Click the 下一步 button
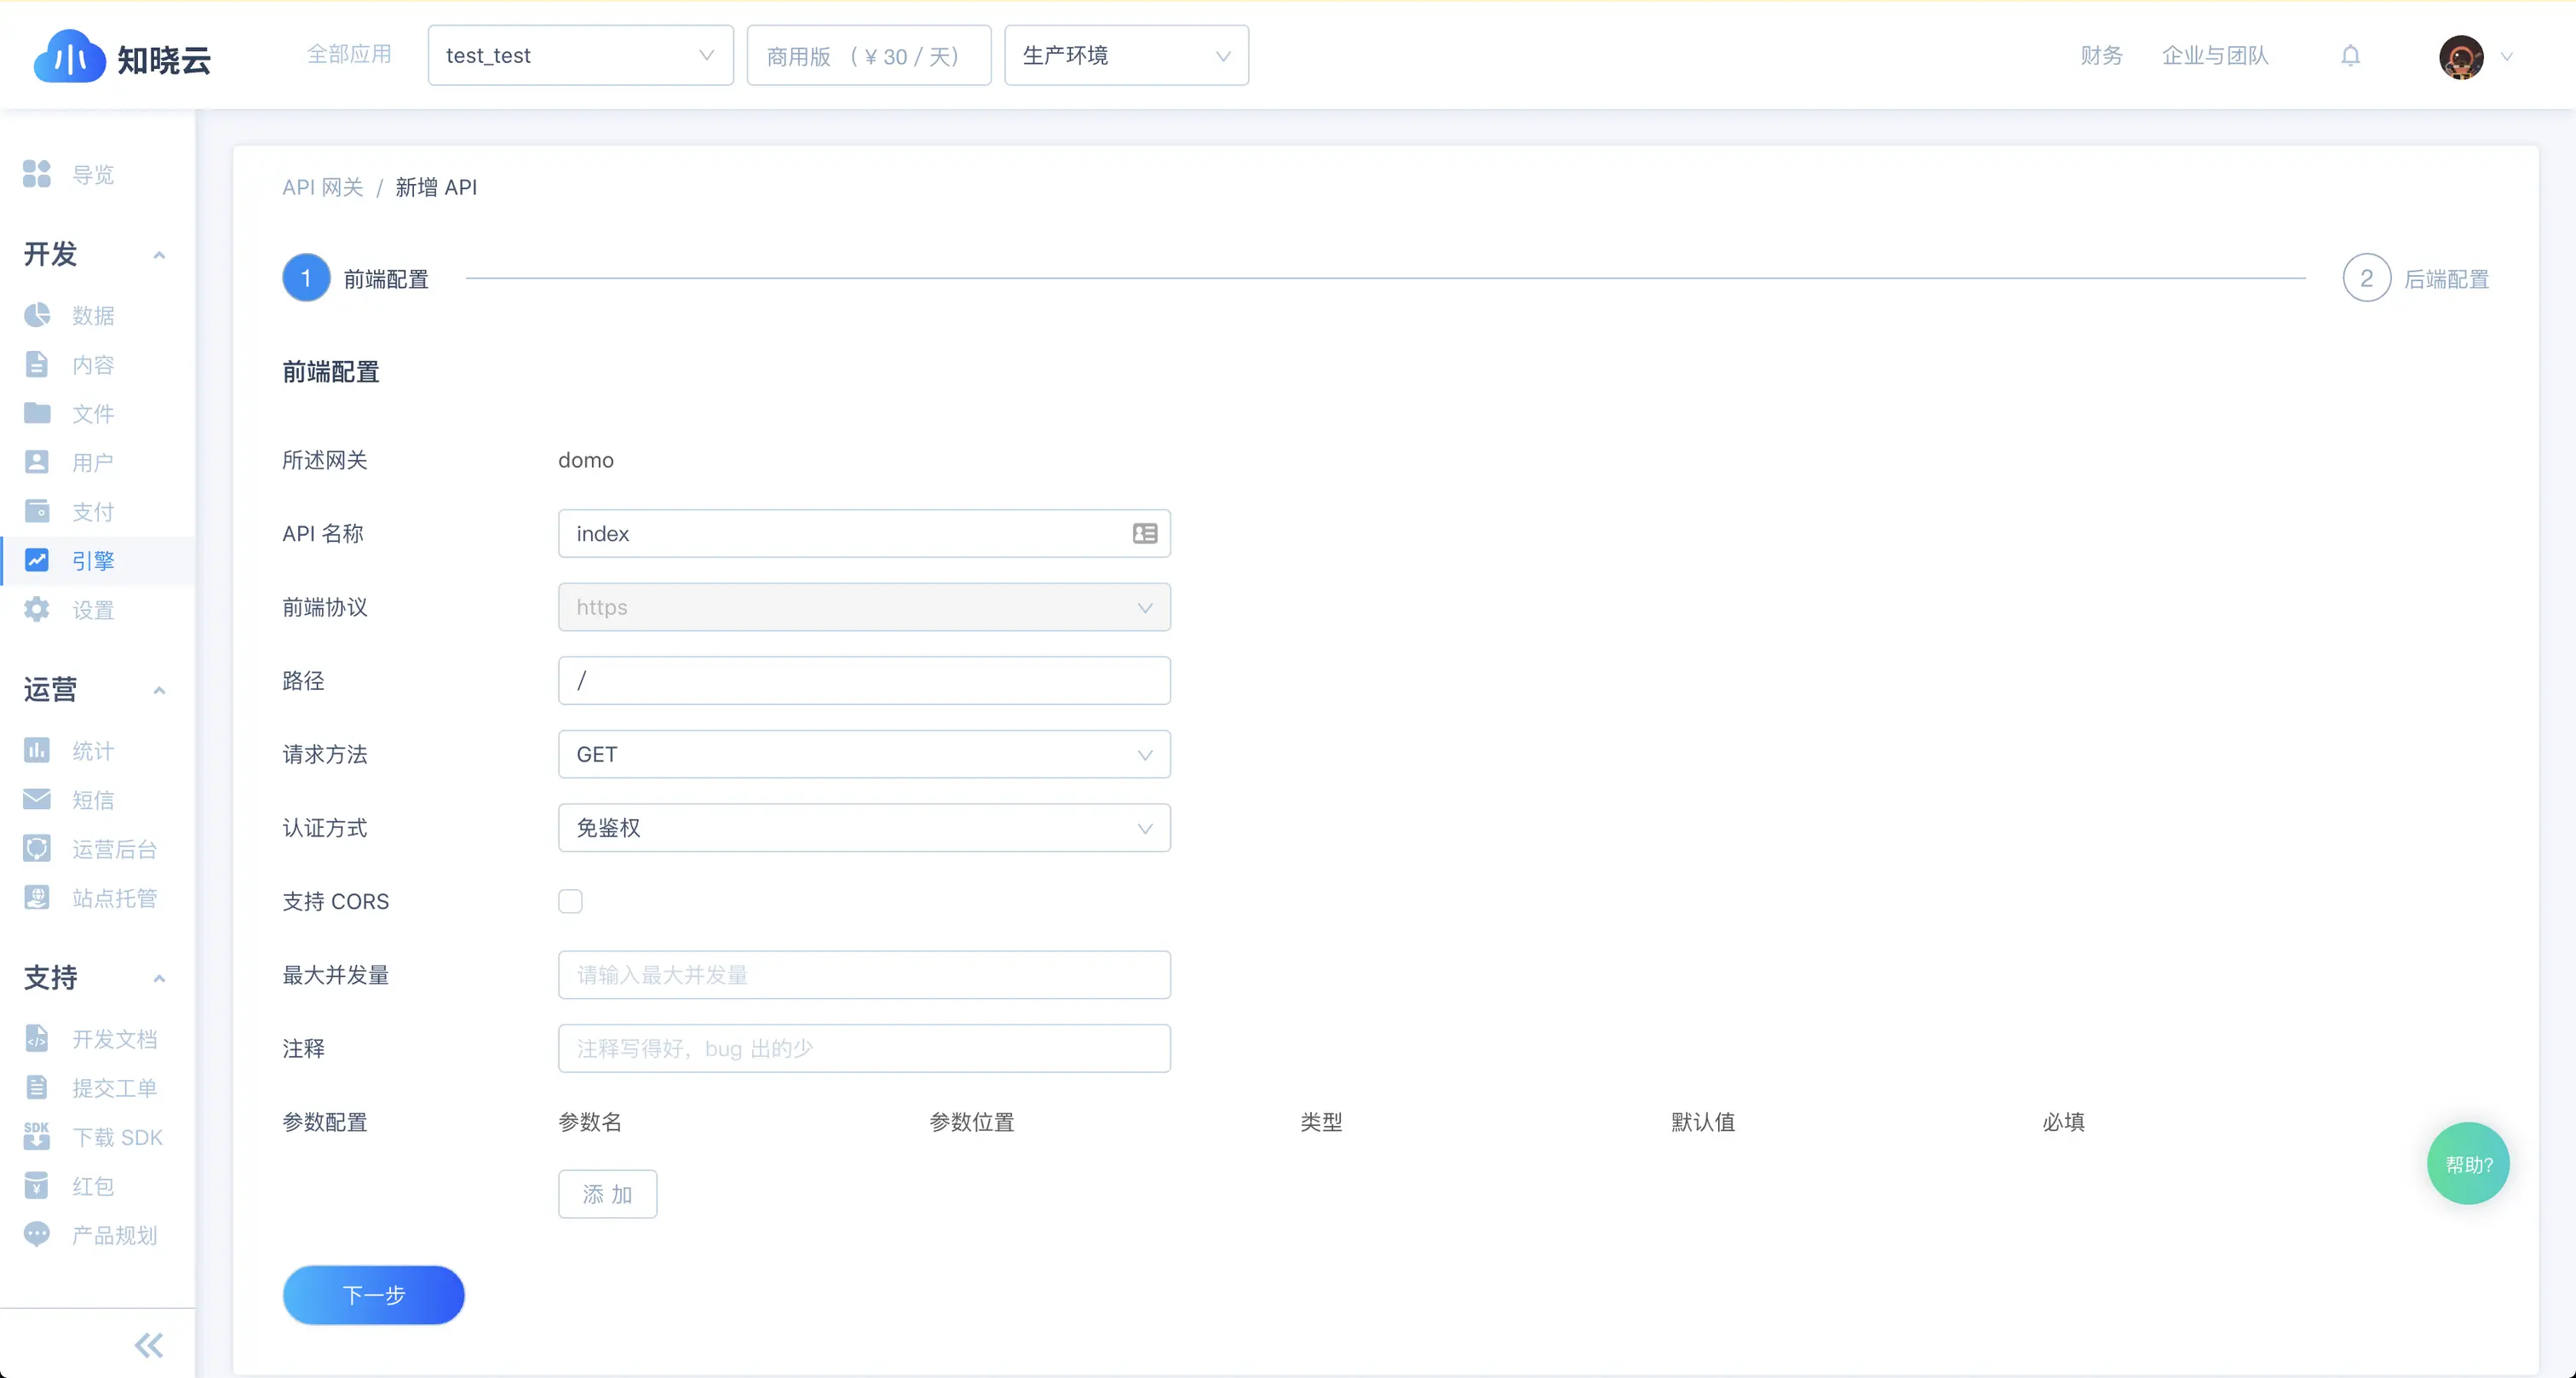Viewport: 2576px width, 1378px height. [373, 1295]
